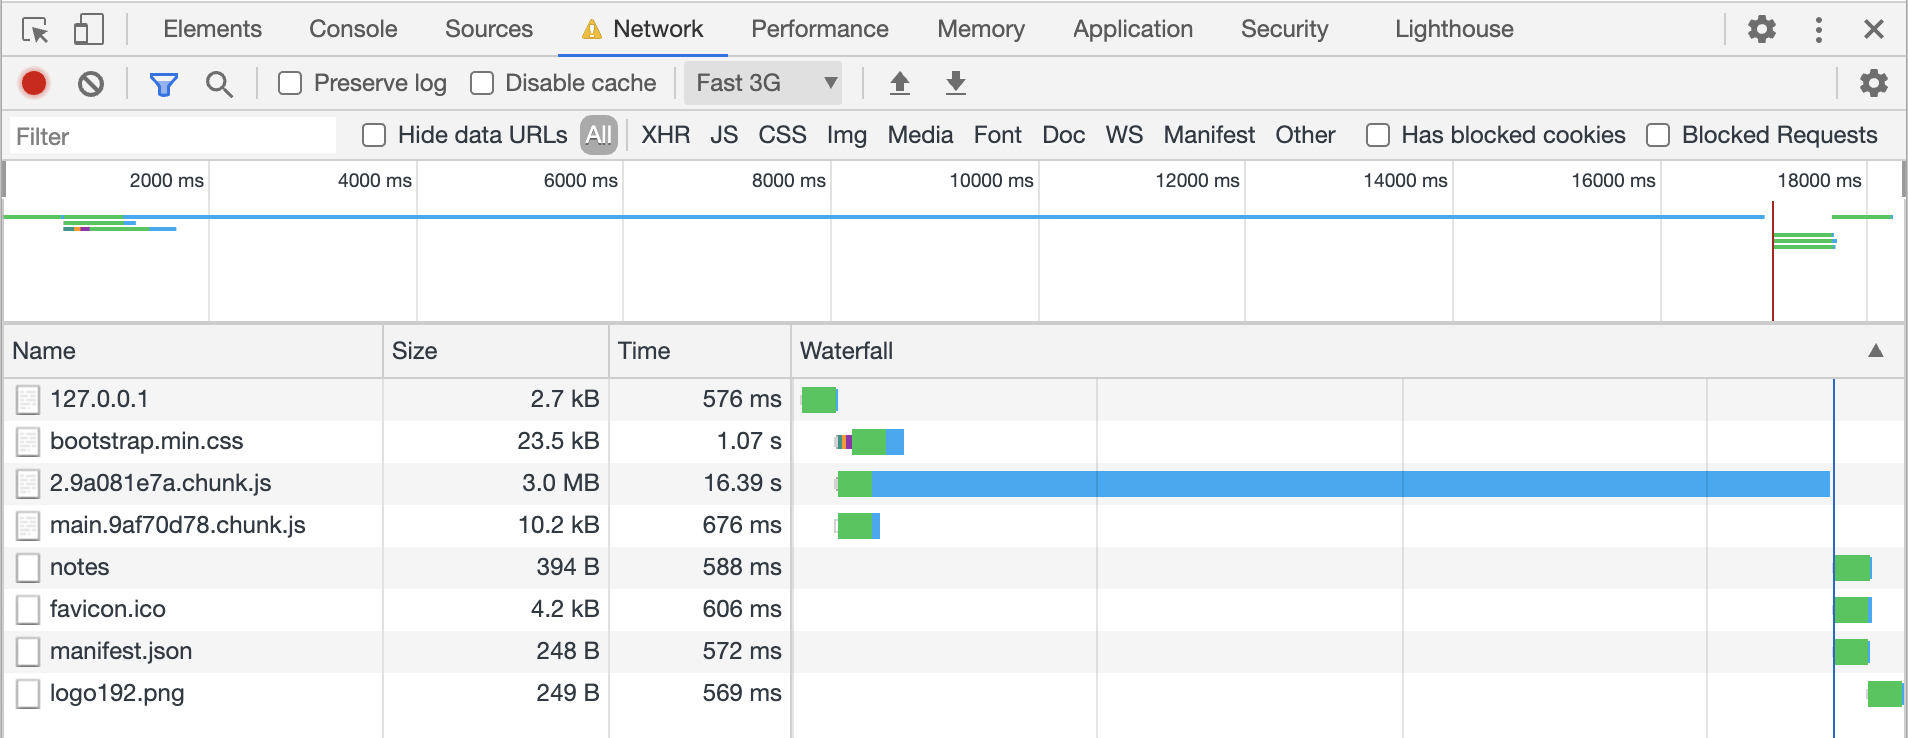Toggle the request filter funnel icon

click(163, 84)
